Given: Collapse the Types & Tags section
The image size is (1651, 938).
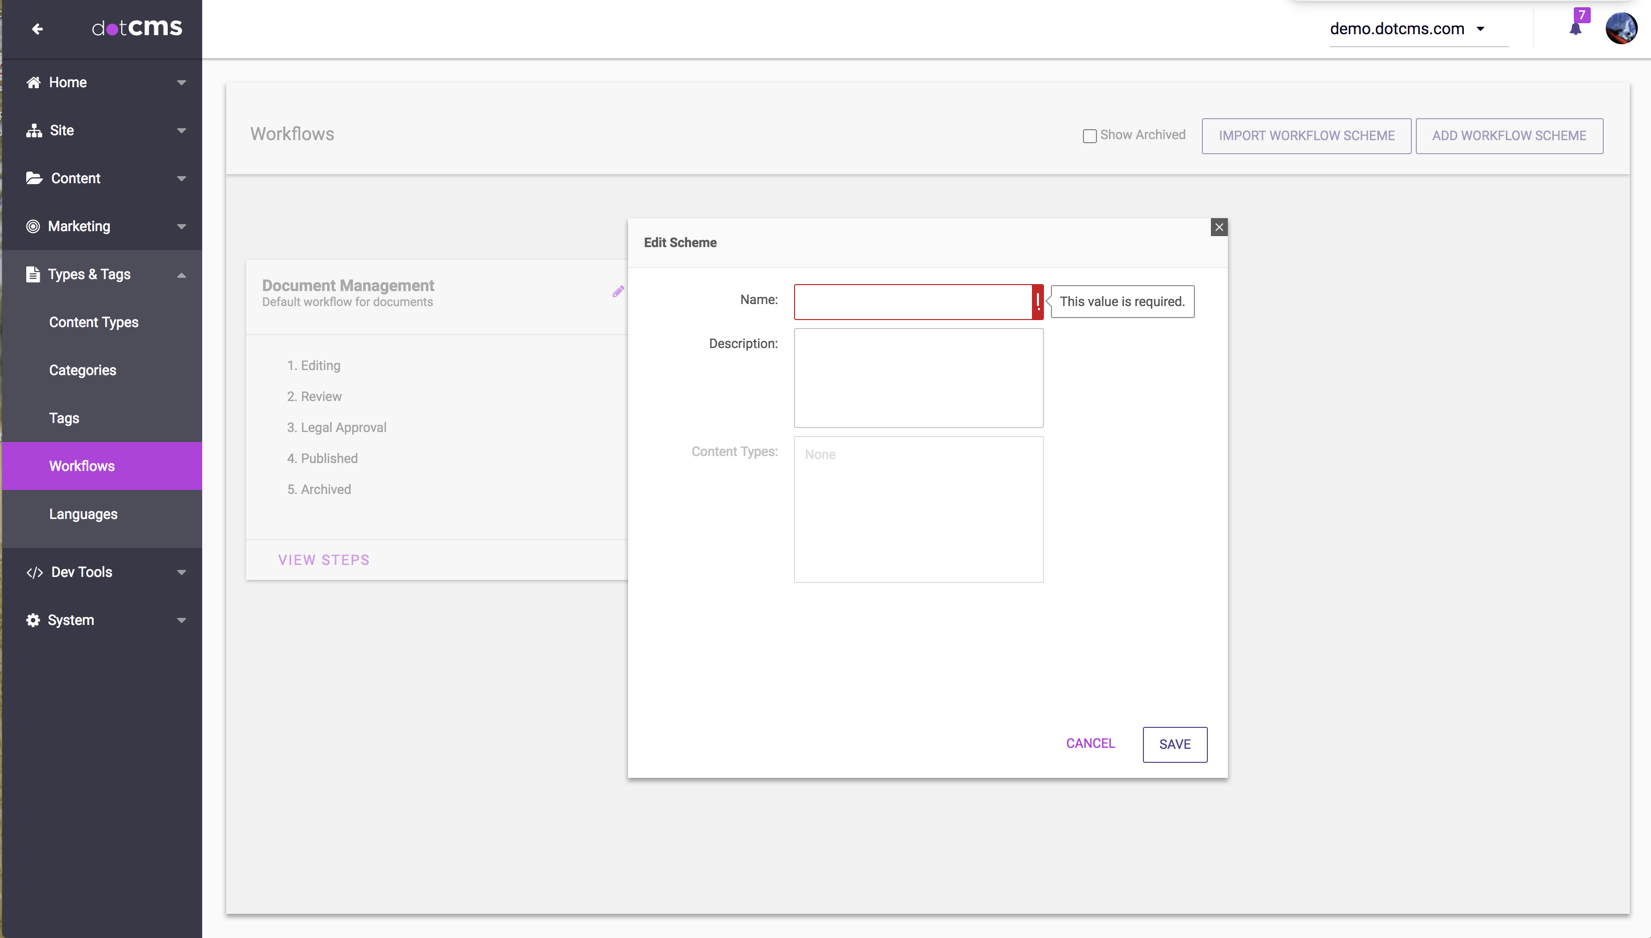Looking at the screenshot, I should click(181, 274).
